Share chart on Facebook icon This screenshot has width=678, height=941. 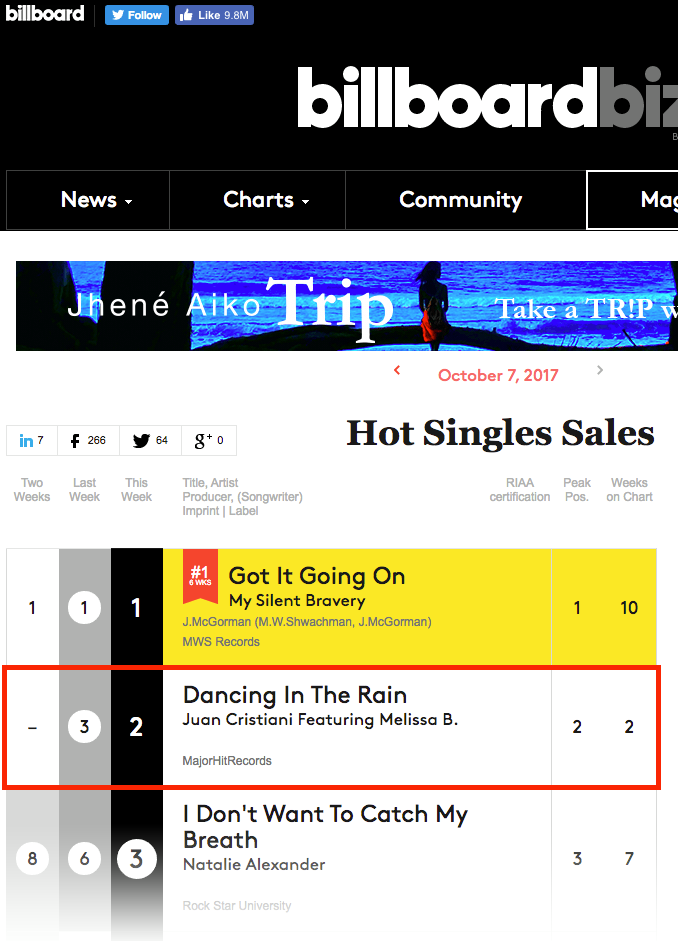[x=89, y=441]
